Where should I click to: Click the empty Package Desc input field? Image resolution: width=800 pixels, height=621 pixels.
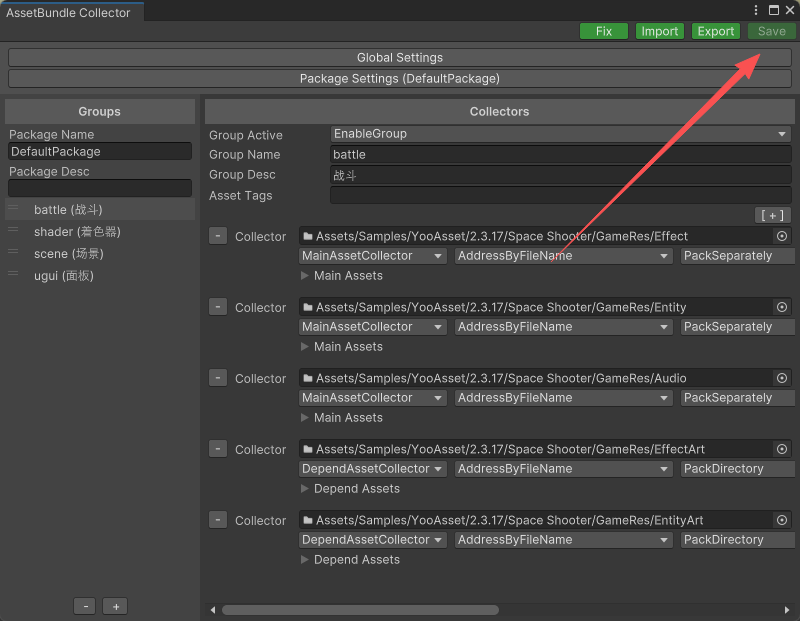[x=100, y=188]
